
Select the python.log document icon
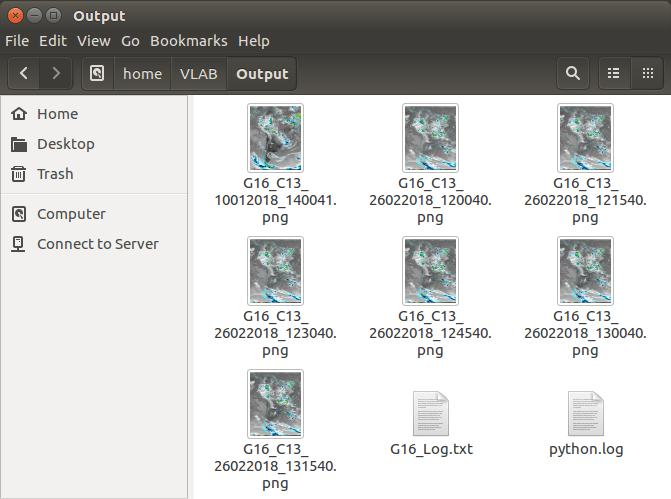tap(586, 413)
